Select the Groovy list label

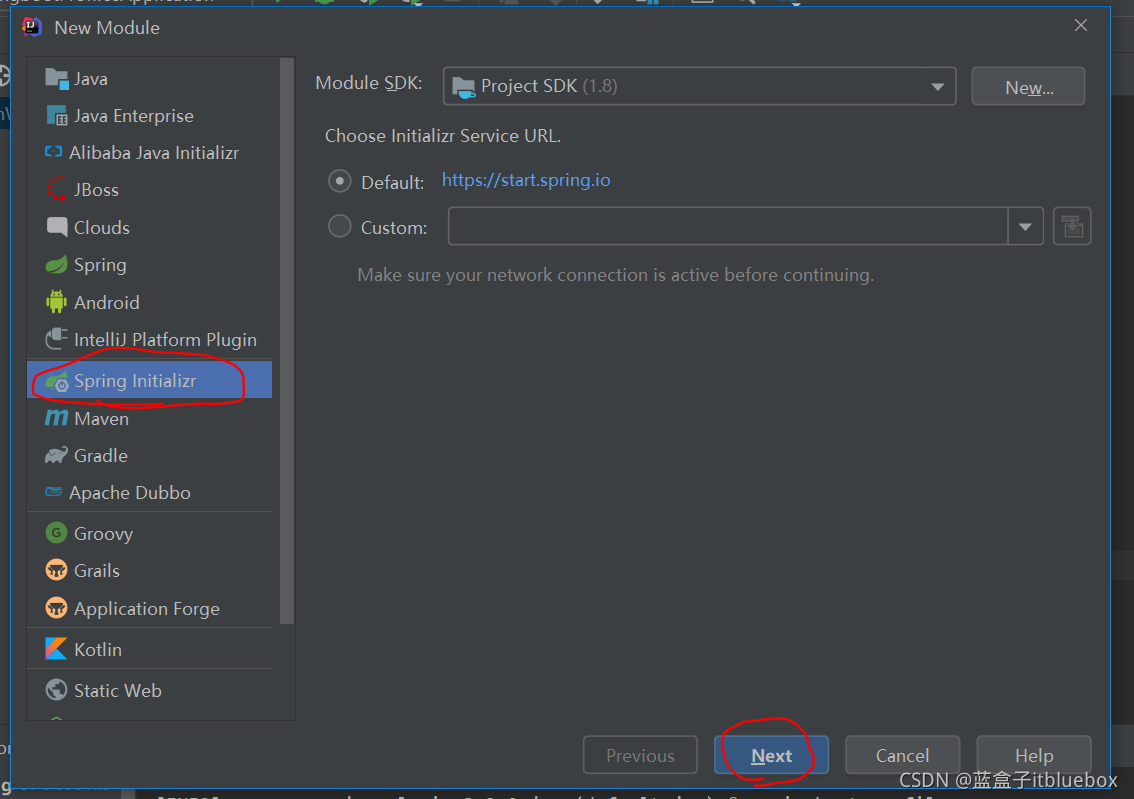coord(103,534)
